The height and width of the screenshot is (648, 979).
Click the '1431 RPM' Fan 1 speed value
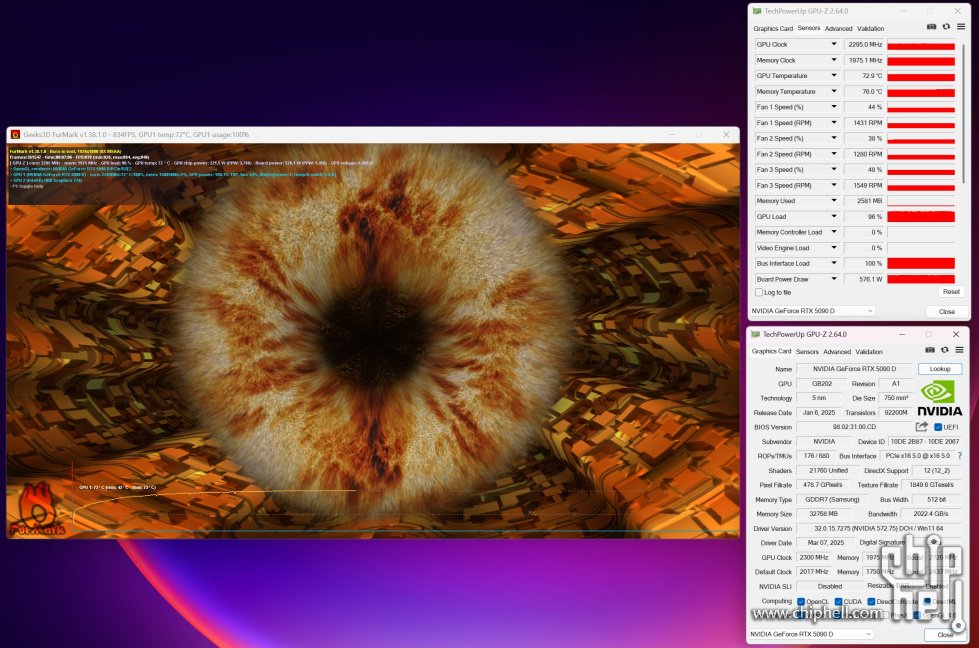point(864,123)
